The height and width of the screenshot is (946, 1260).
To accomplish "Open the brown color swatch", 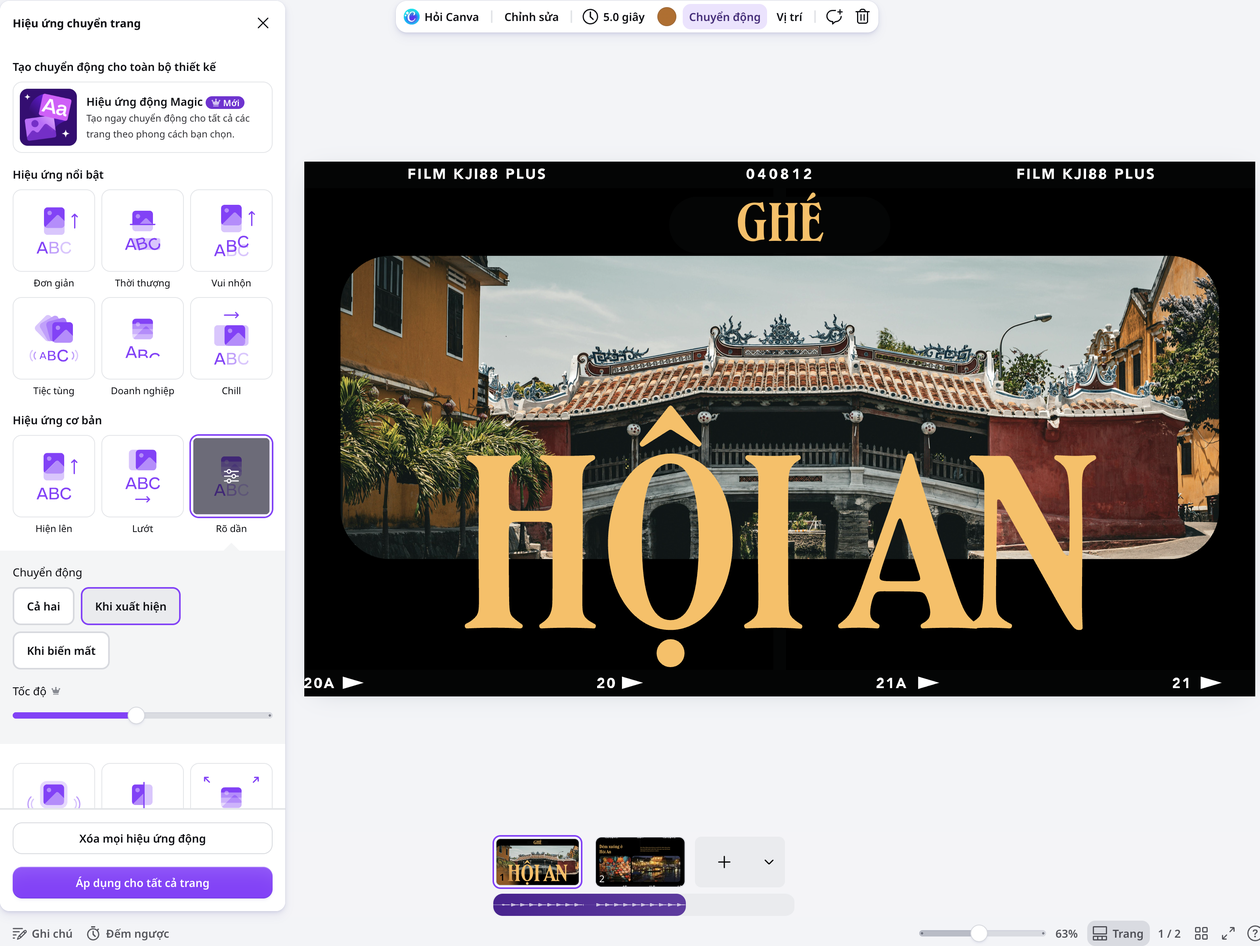I will click(667, 17).
